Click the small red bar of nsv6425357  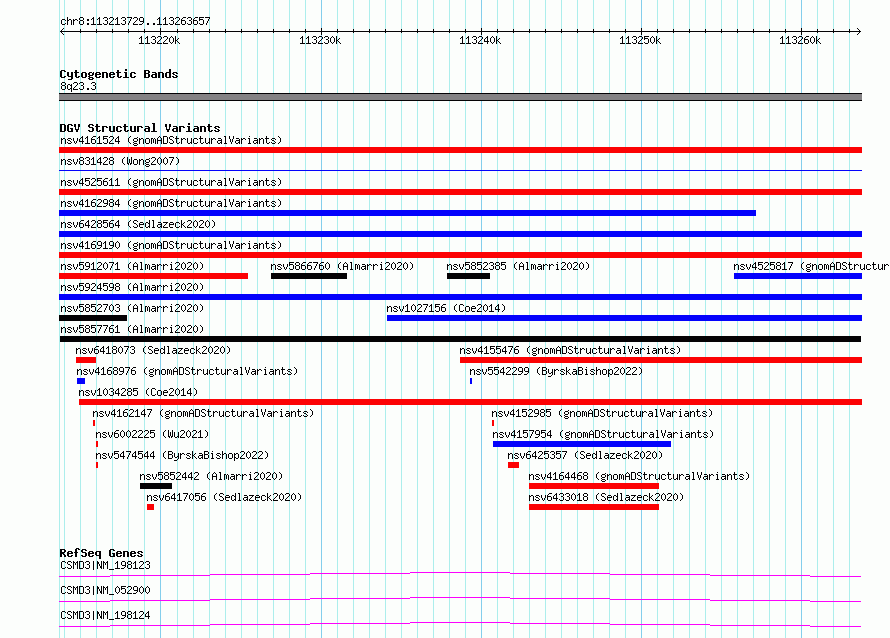point(513,465)
